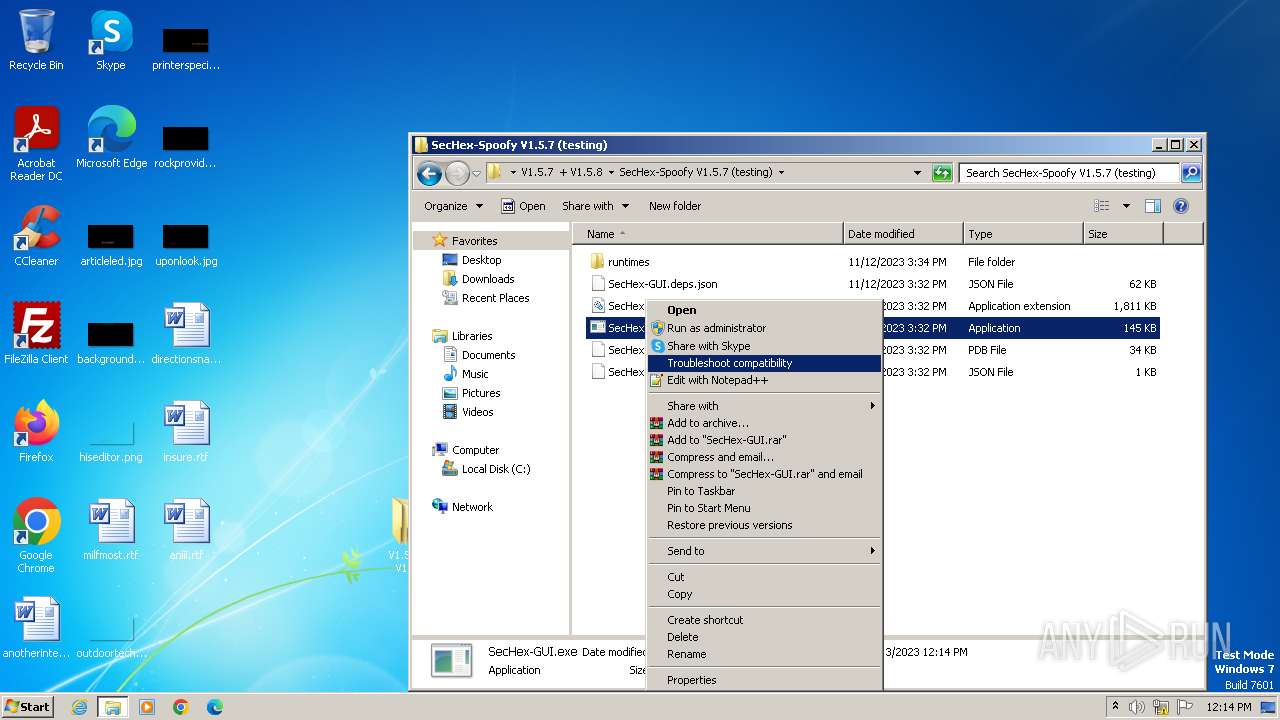Choose Add to archive... entry
1280x720 pixels.
tap(764, 423)
